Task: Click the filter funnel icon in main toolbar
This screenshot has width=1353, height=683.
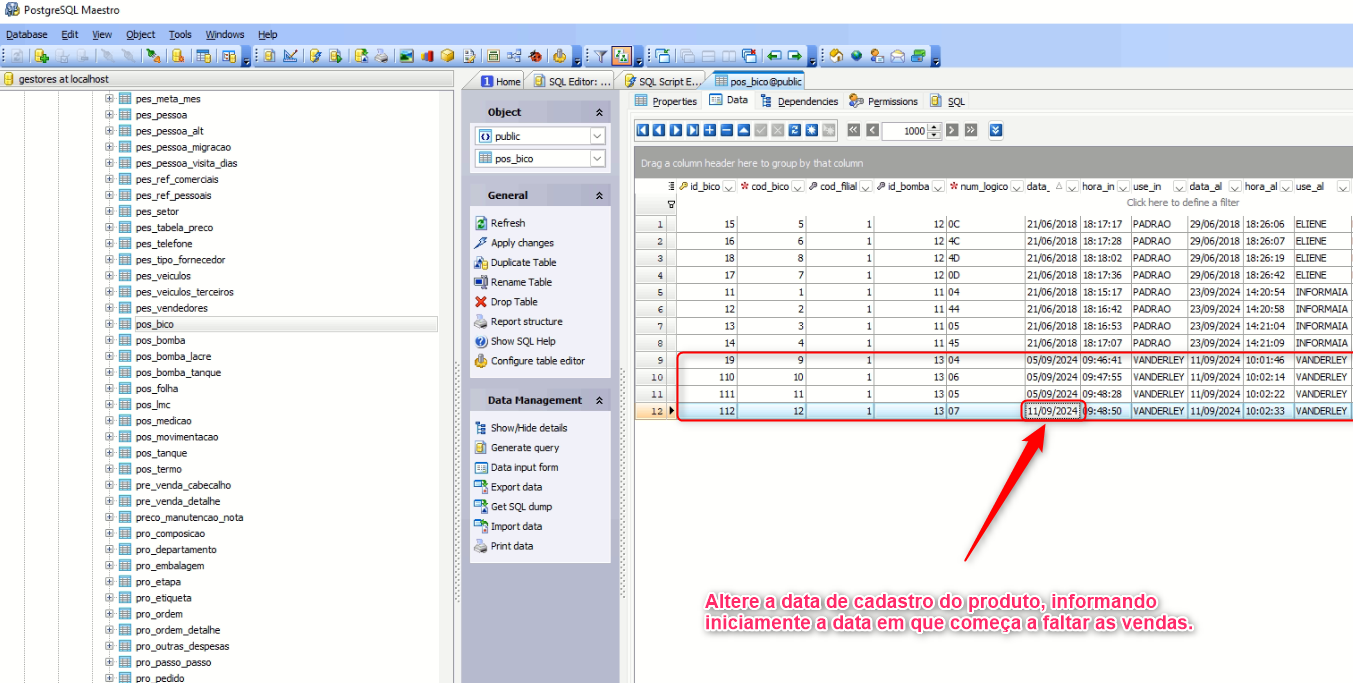Action: click(601, 56)
